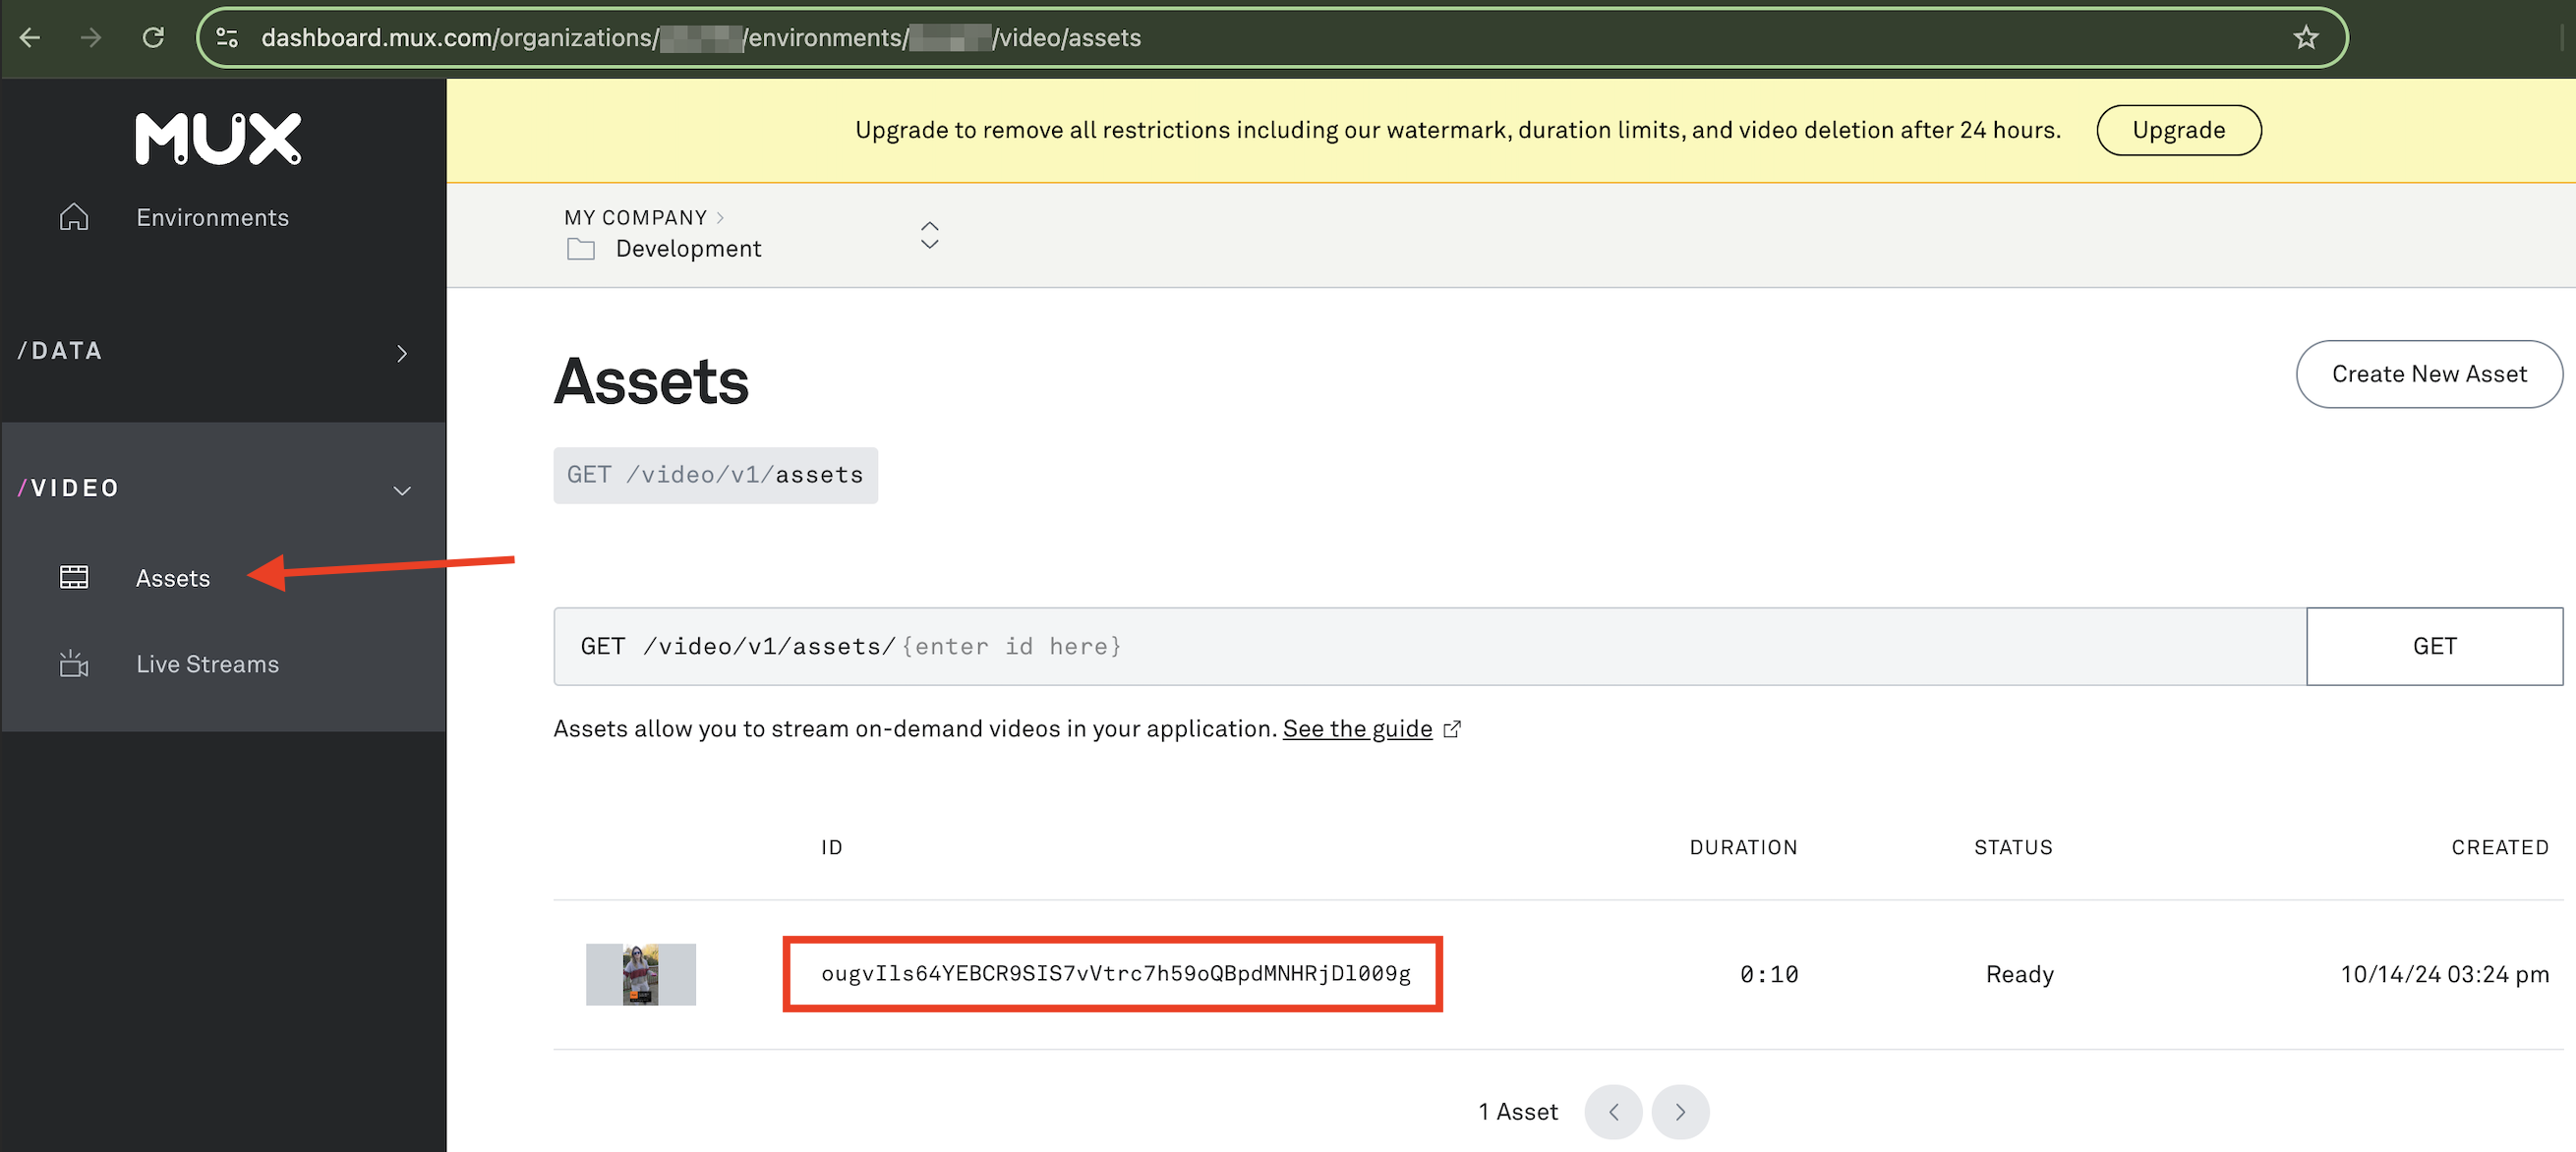Click the MUX logo

[x=218, y=139]
